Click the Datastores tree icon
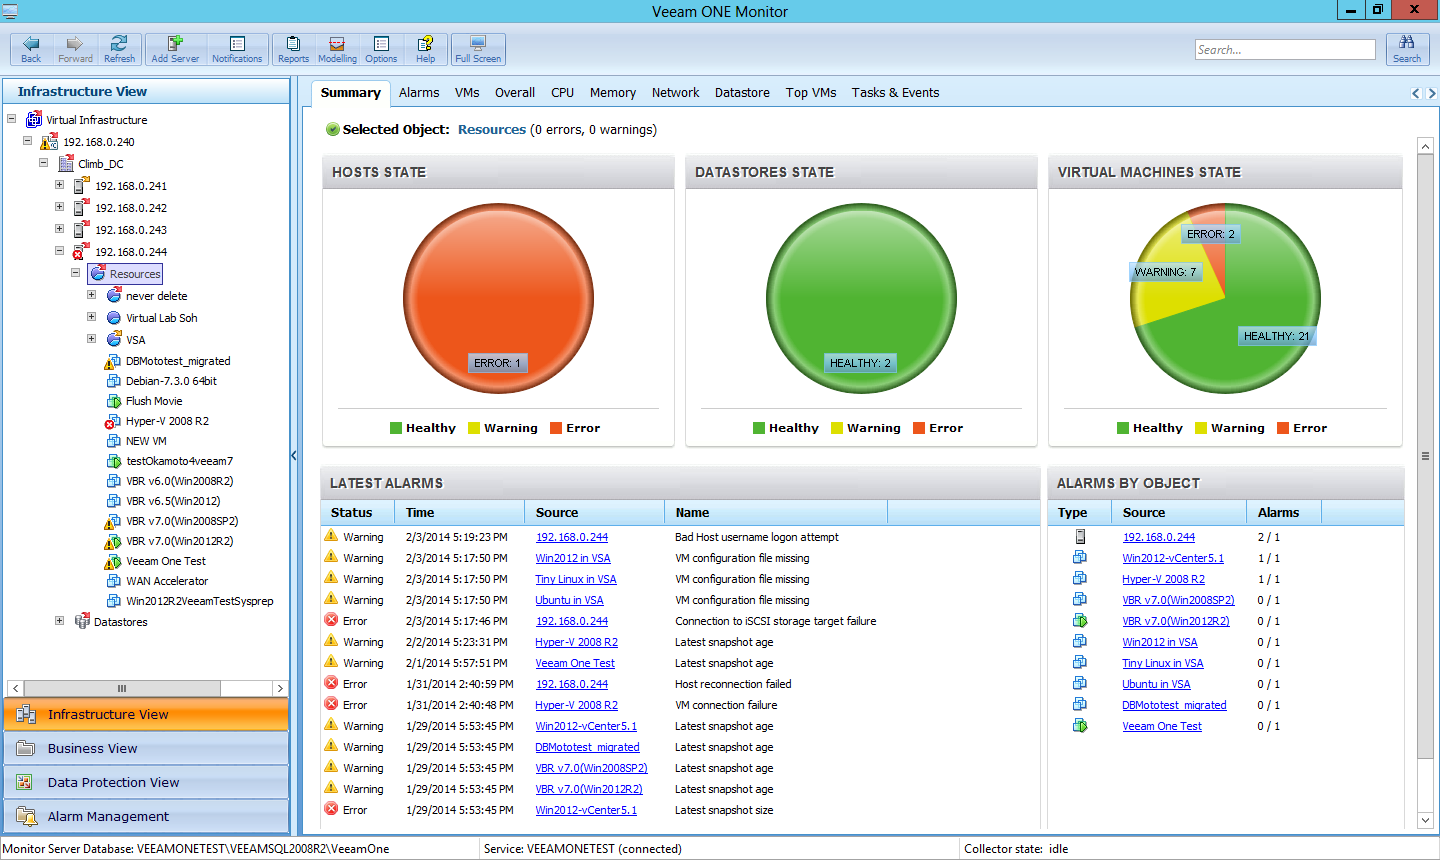 coord(82,621)
